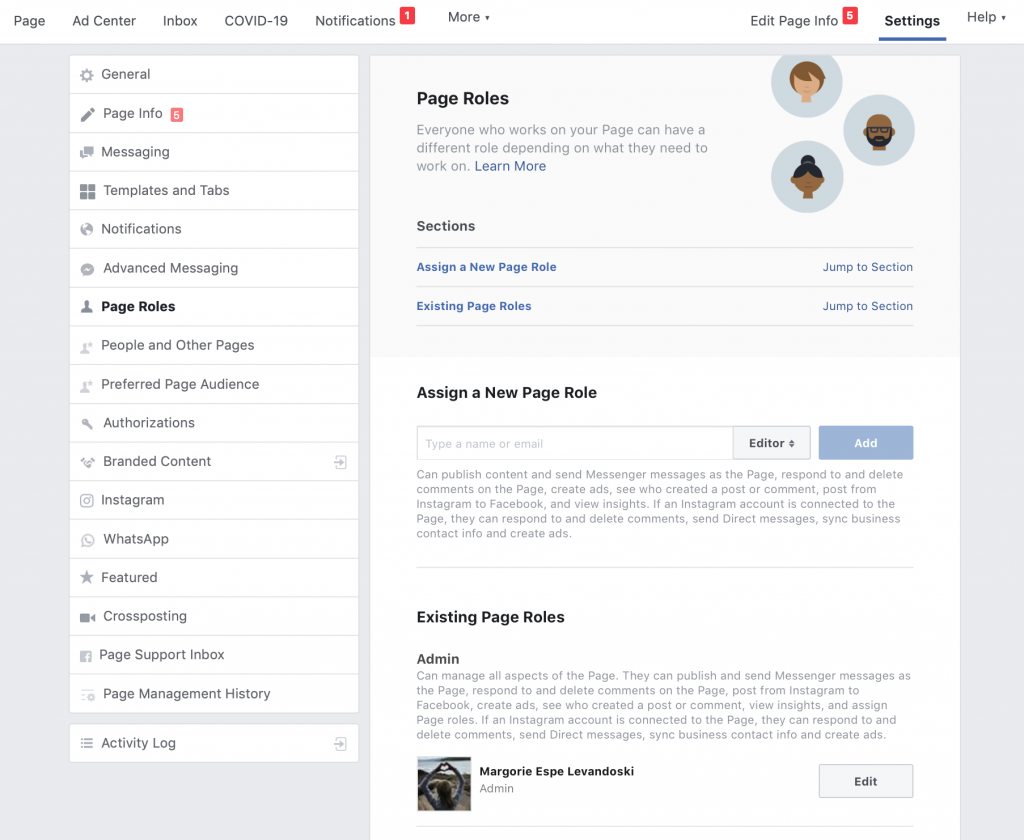Viewport: 1024px width, 840px height.
Task: Click the Activity Log exit arrow icon
Action: pyautogui.click(x=340, y=744)
